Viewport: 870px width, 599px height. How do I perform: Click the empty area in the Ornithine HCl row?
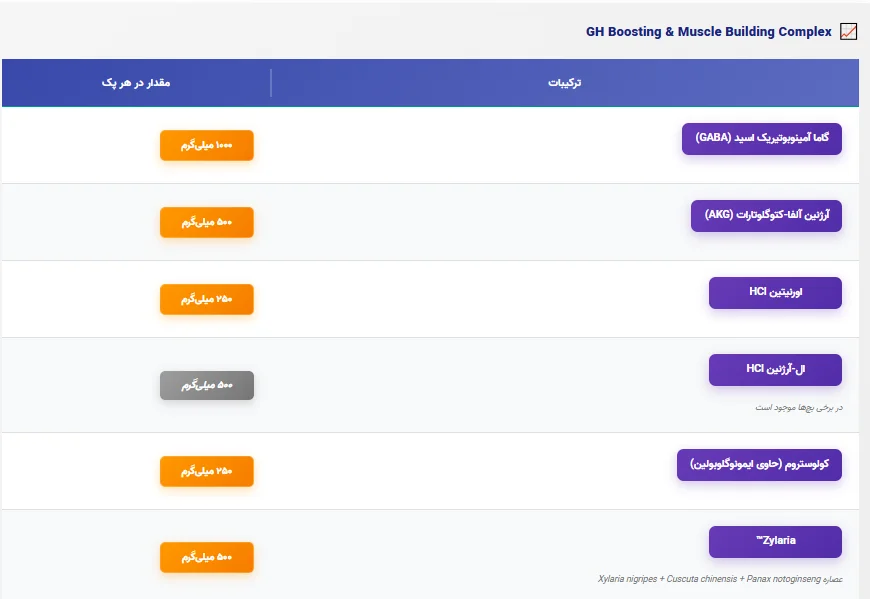tap(481, 299)
